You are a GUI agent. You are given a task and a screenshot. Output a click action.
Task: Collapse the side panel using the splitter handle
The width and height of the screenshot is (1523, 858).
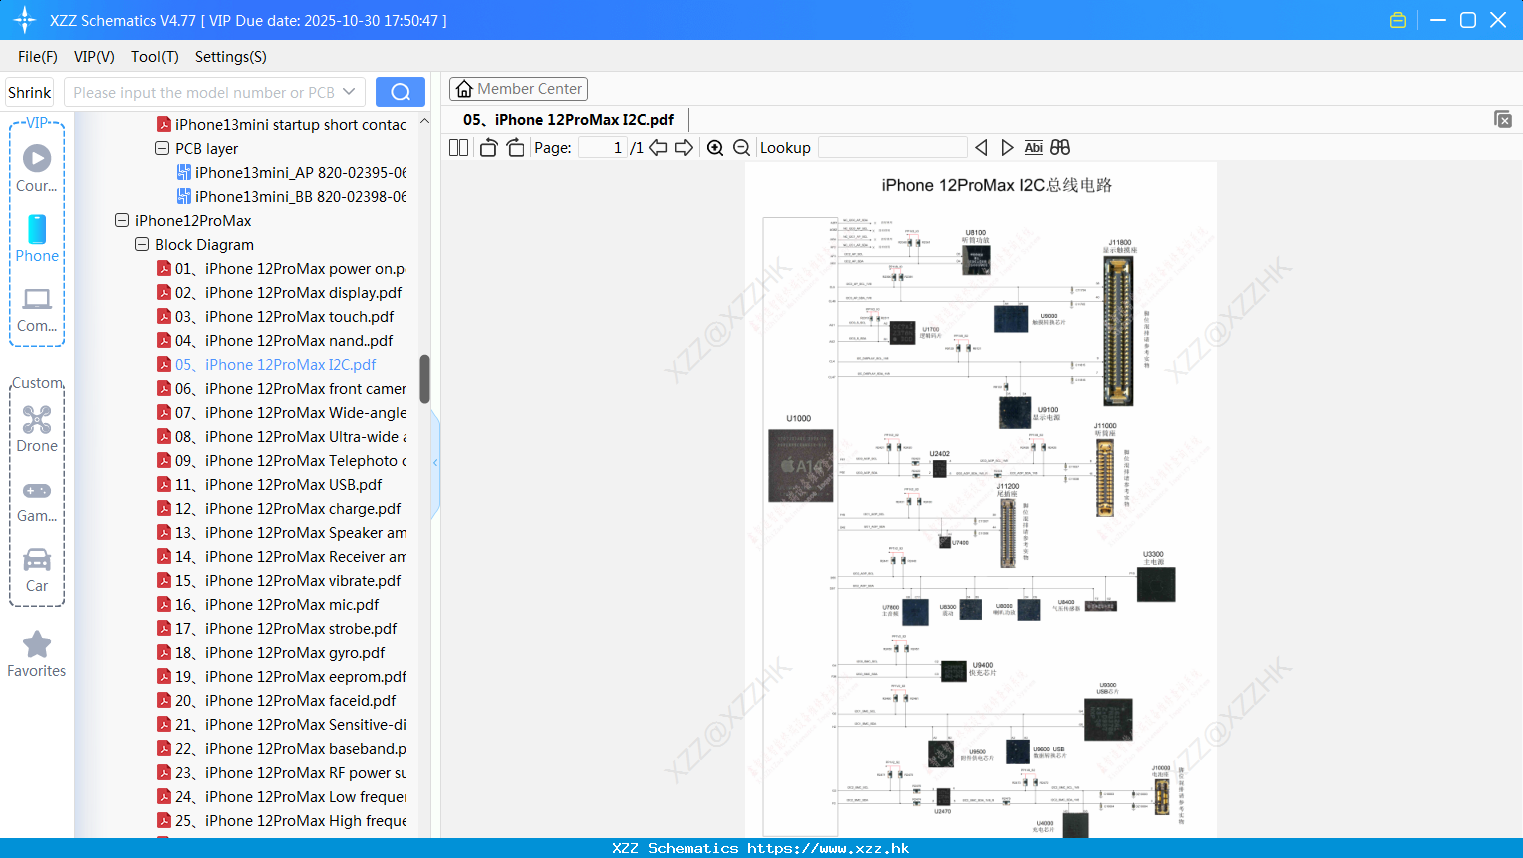coord(435,463)
